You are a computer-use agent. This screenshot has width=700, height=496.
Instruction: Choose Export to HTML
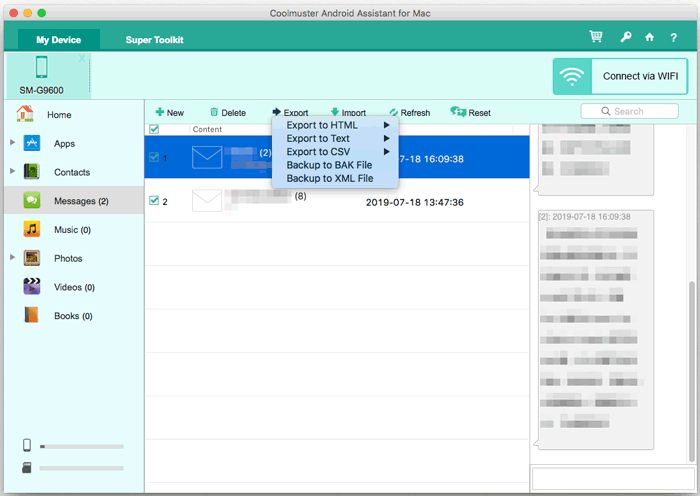[335, 125]
